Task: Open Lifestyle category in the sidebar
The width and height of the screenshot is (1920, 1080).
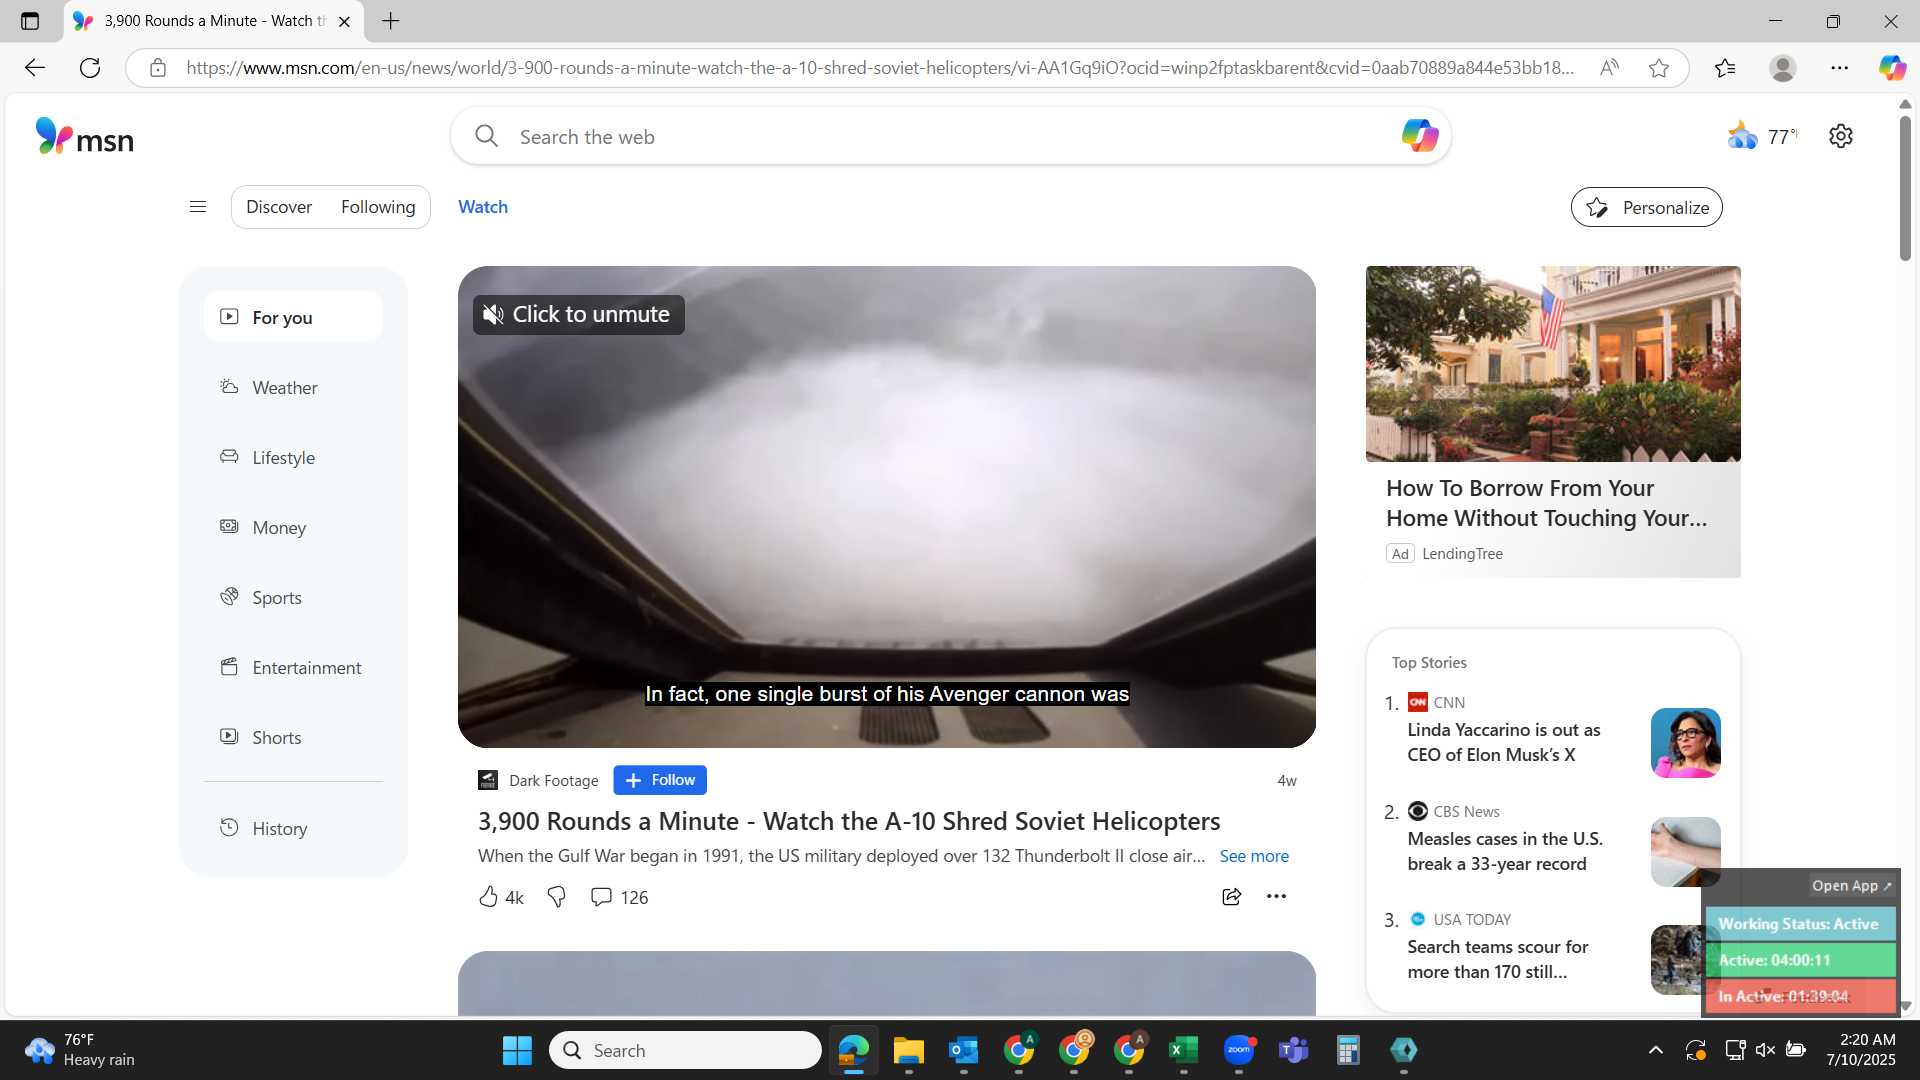Action: tap(293, 457)
